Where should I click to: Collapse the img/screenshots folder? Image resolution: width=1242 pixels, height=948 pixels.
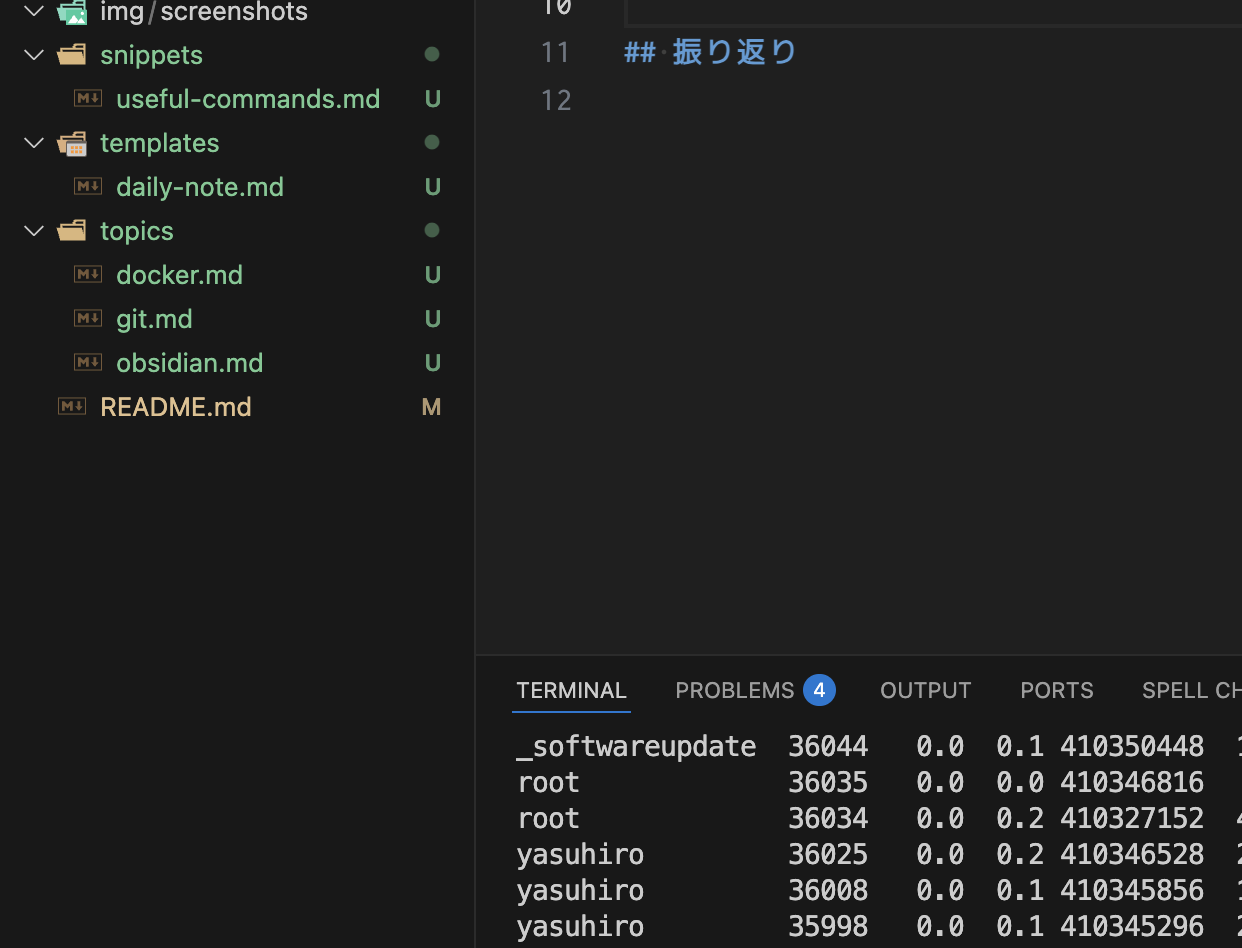(33, 13)
